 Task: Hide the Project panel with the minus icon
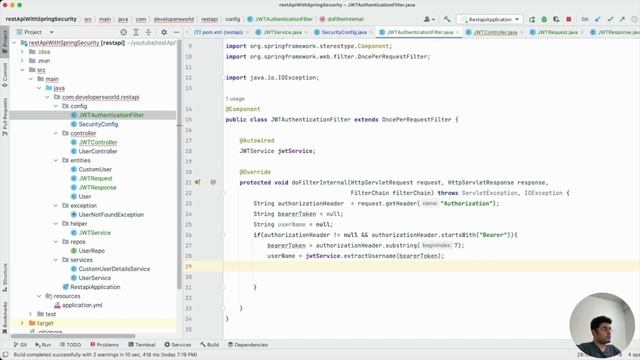point(176,32)
